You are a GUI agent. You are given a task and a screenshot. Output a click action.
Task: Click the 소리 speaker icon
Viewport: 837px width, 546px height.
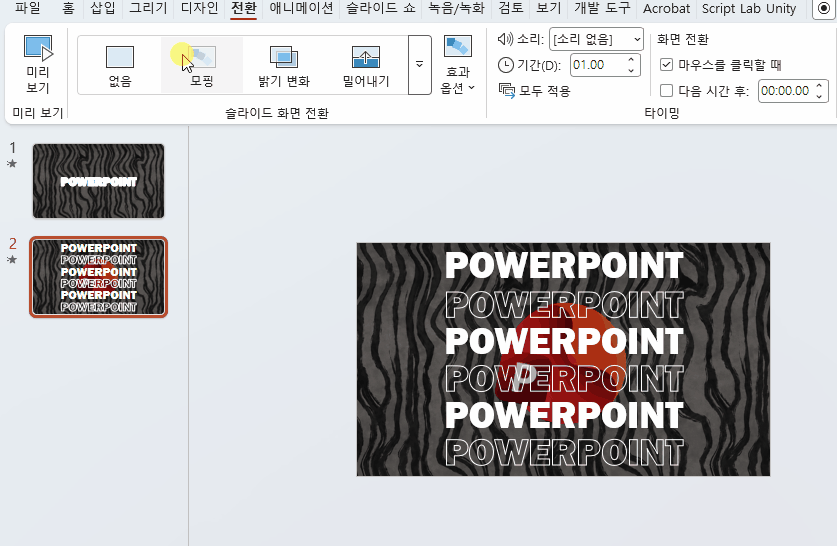pos(505,39)
